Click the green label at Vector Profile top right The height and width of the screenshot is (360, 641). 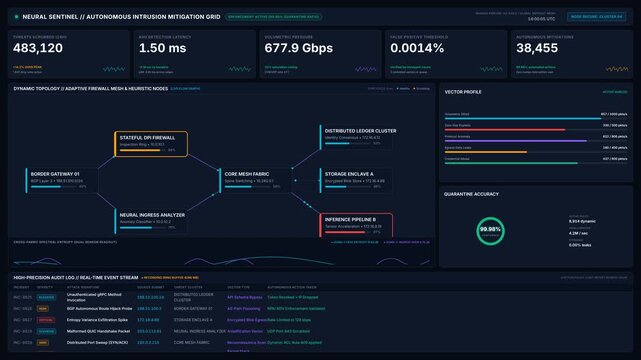pyautogui.click(x=615, y=92)
